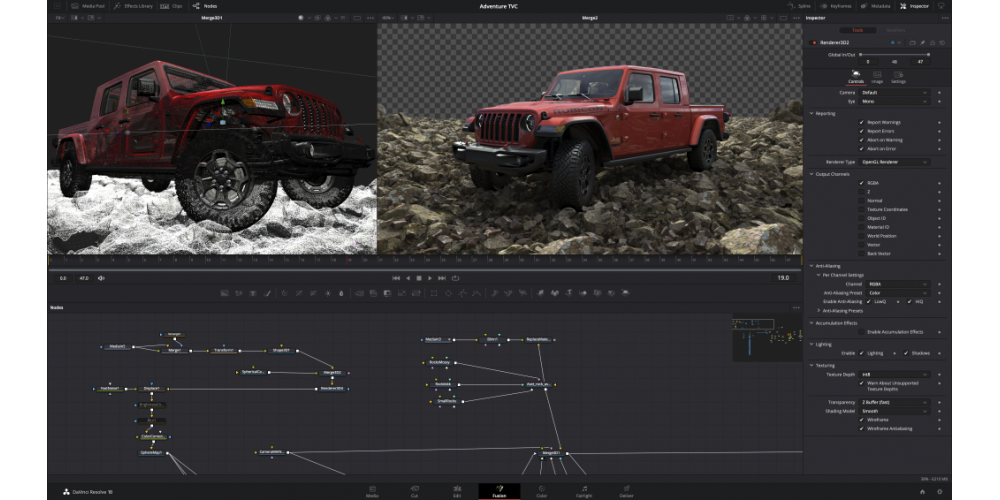Open project home icon
This screenshot has width=1000, height=500.
coord(922,492)
